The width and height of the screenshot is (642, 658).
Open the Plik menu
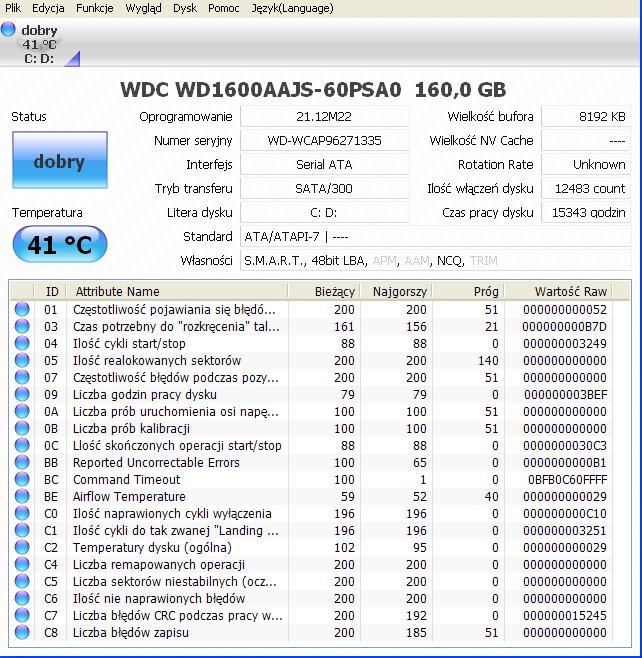click(x=13, y=8)
